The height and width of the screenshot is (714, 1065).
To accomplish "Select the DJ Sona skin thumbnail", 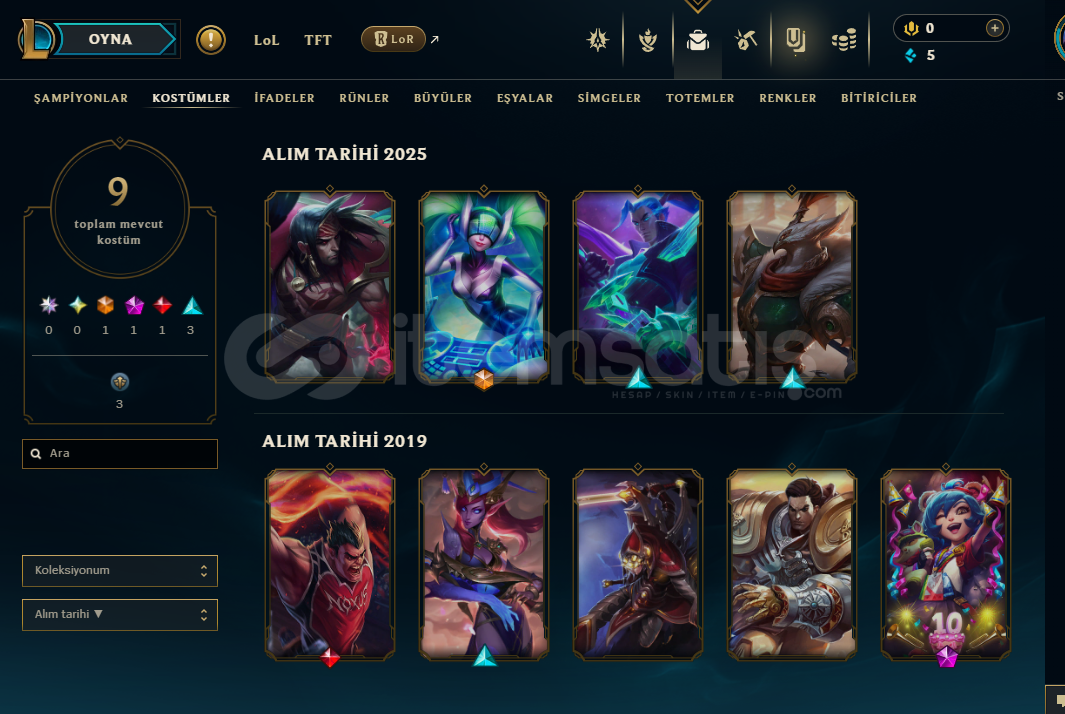I will pyautogui.click(x=484, y=286).
